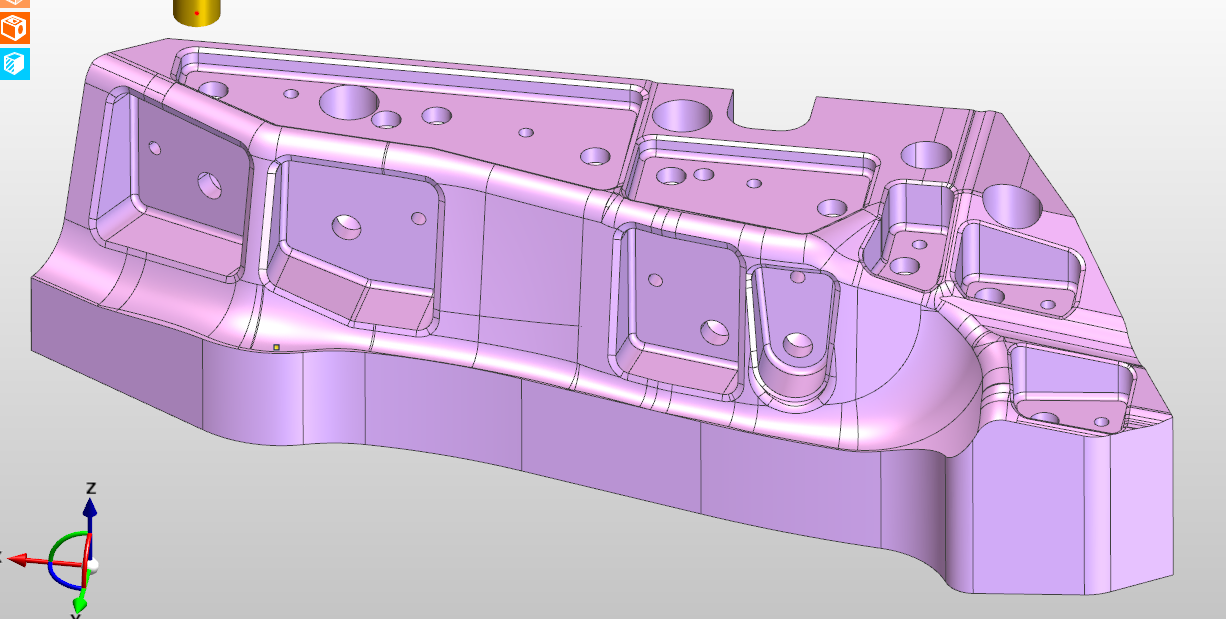Click the blue hatched cube icon

pos(15,64)
